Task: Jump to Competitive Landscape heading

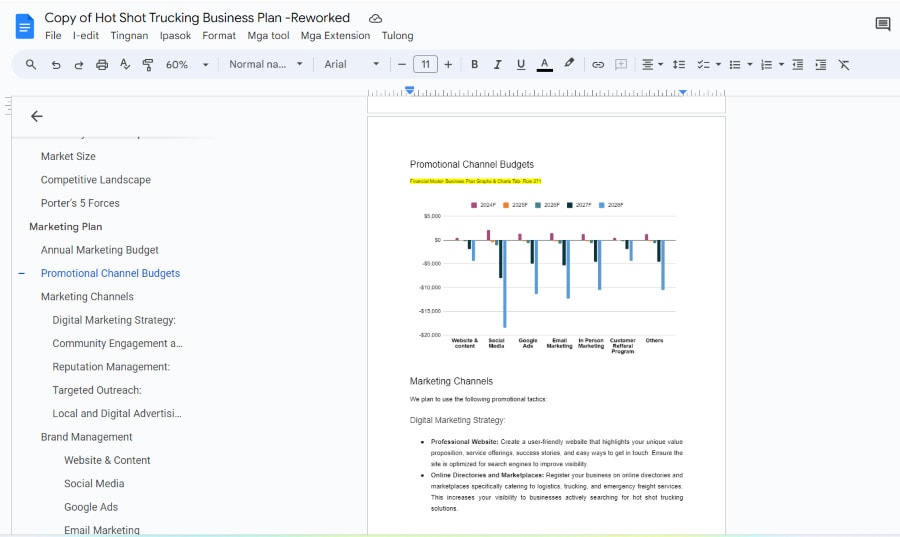Action: pyautogui.click(x=95, y=180)
